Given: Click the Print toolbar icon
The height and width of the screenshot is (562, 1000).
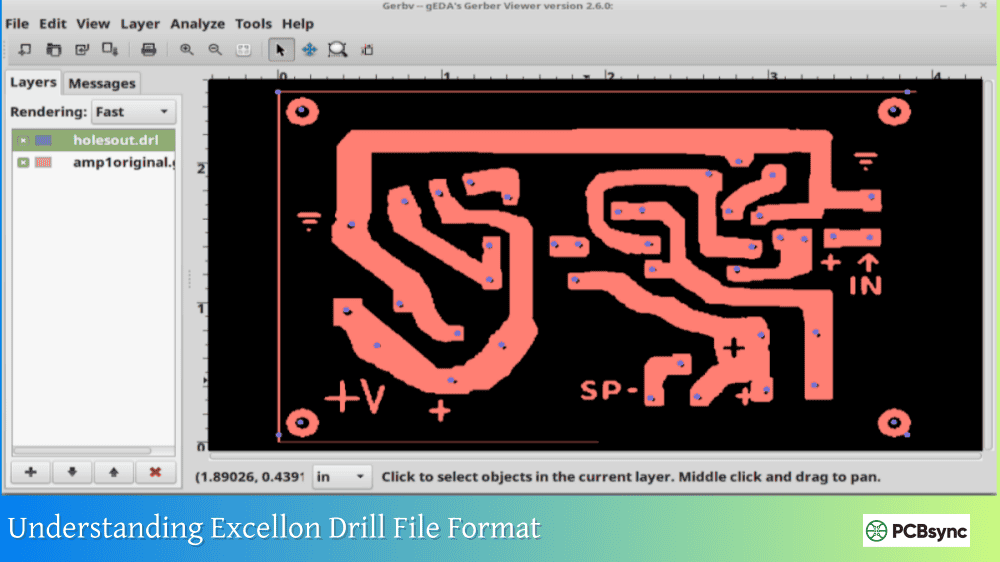Looking at the screenshot, I should tap(149, 49).
